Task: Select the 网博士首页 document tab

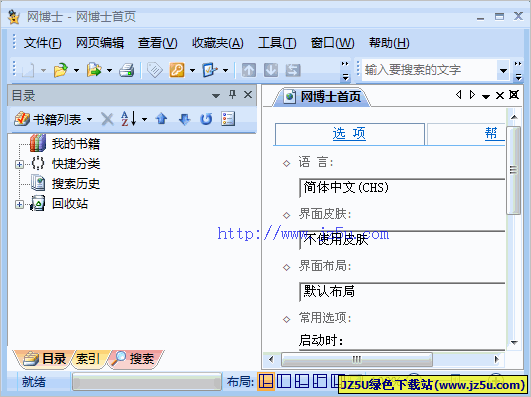Action: (x=322, y=97)
